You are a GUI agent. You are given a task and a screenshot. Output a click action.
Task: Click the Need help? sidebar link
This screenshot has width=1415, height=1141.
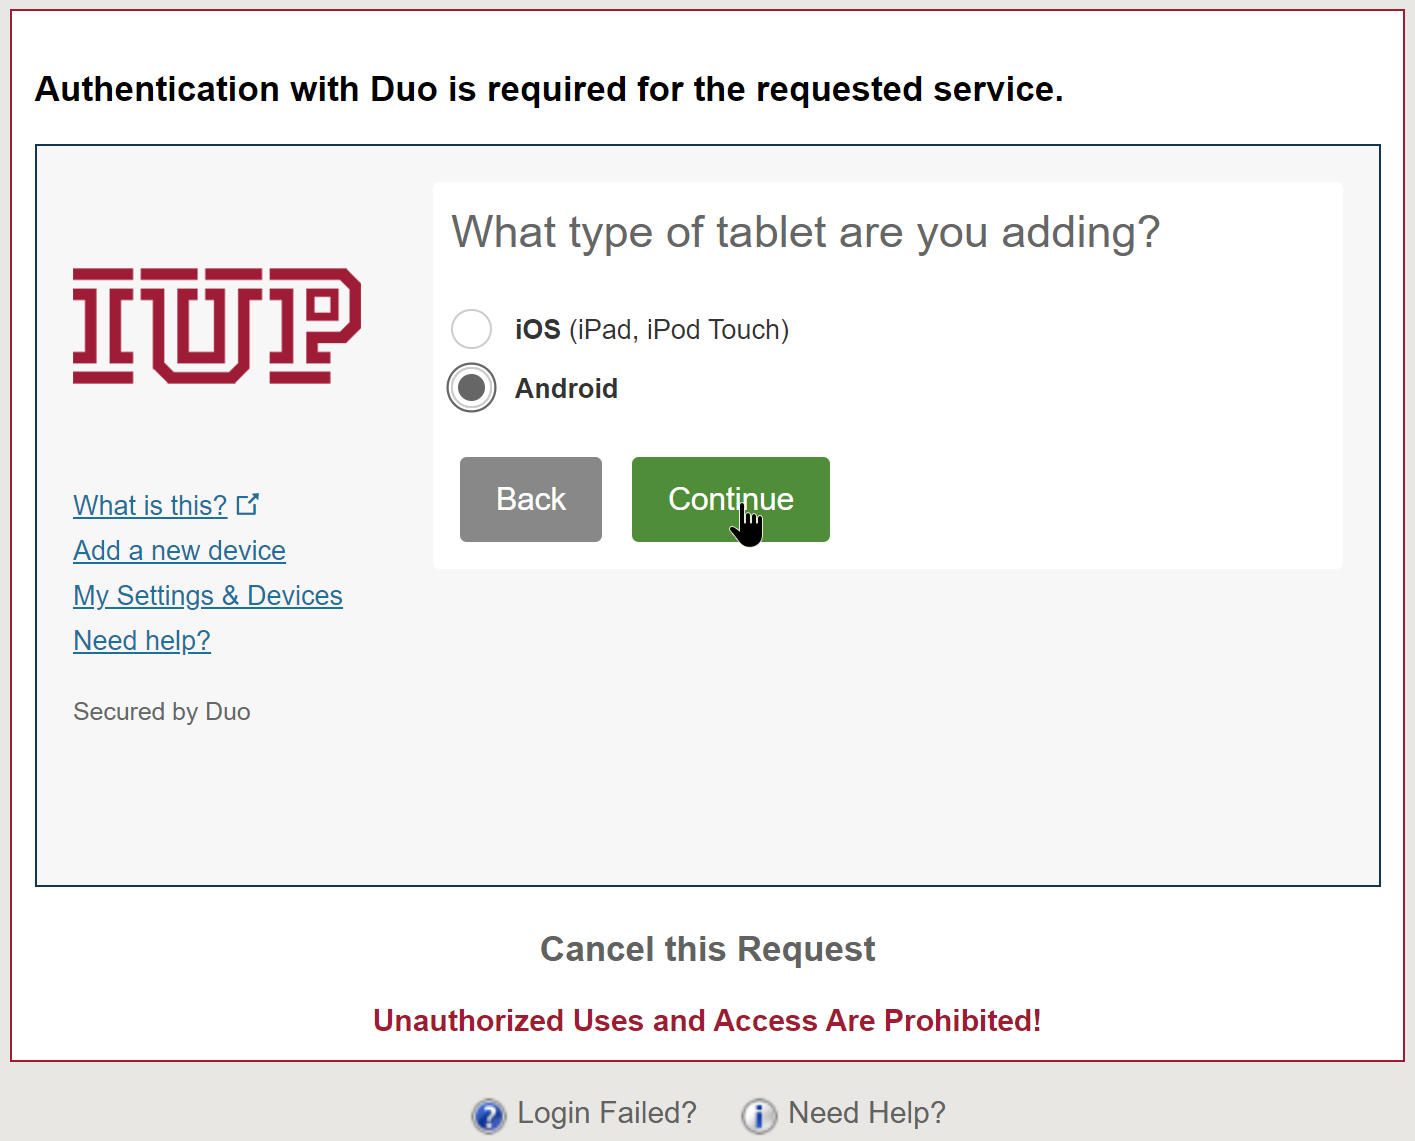pos(142,641)
